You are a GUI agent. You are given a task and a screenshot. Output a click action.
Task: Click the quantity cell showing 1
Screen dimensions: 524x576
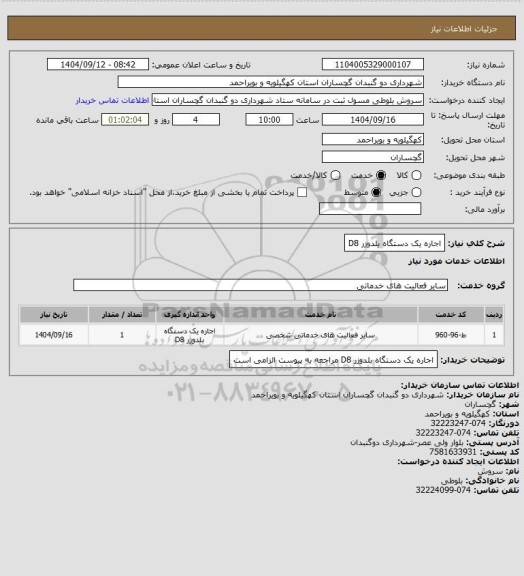(122, 335)
